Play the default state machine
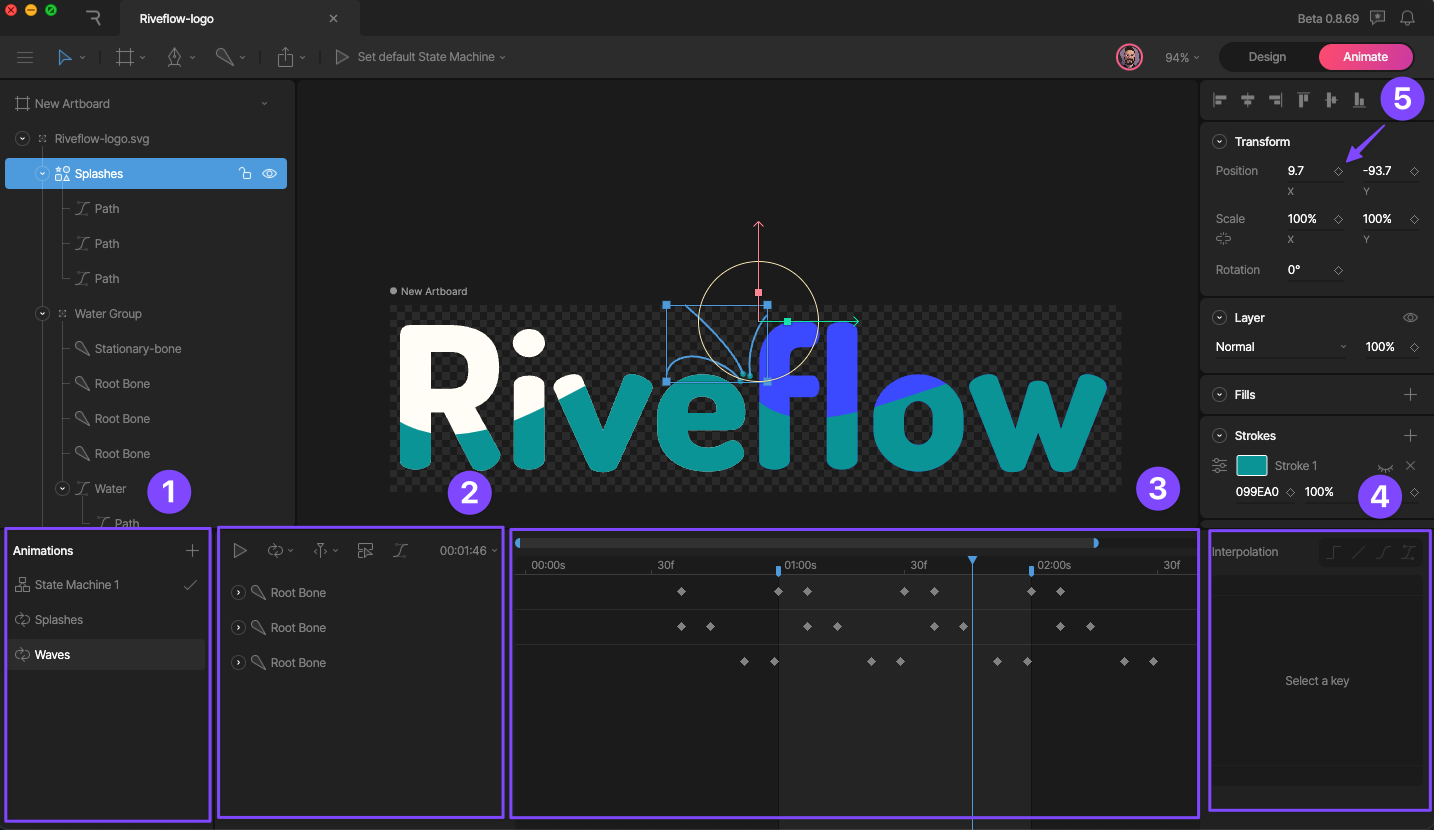 342,57
